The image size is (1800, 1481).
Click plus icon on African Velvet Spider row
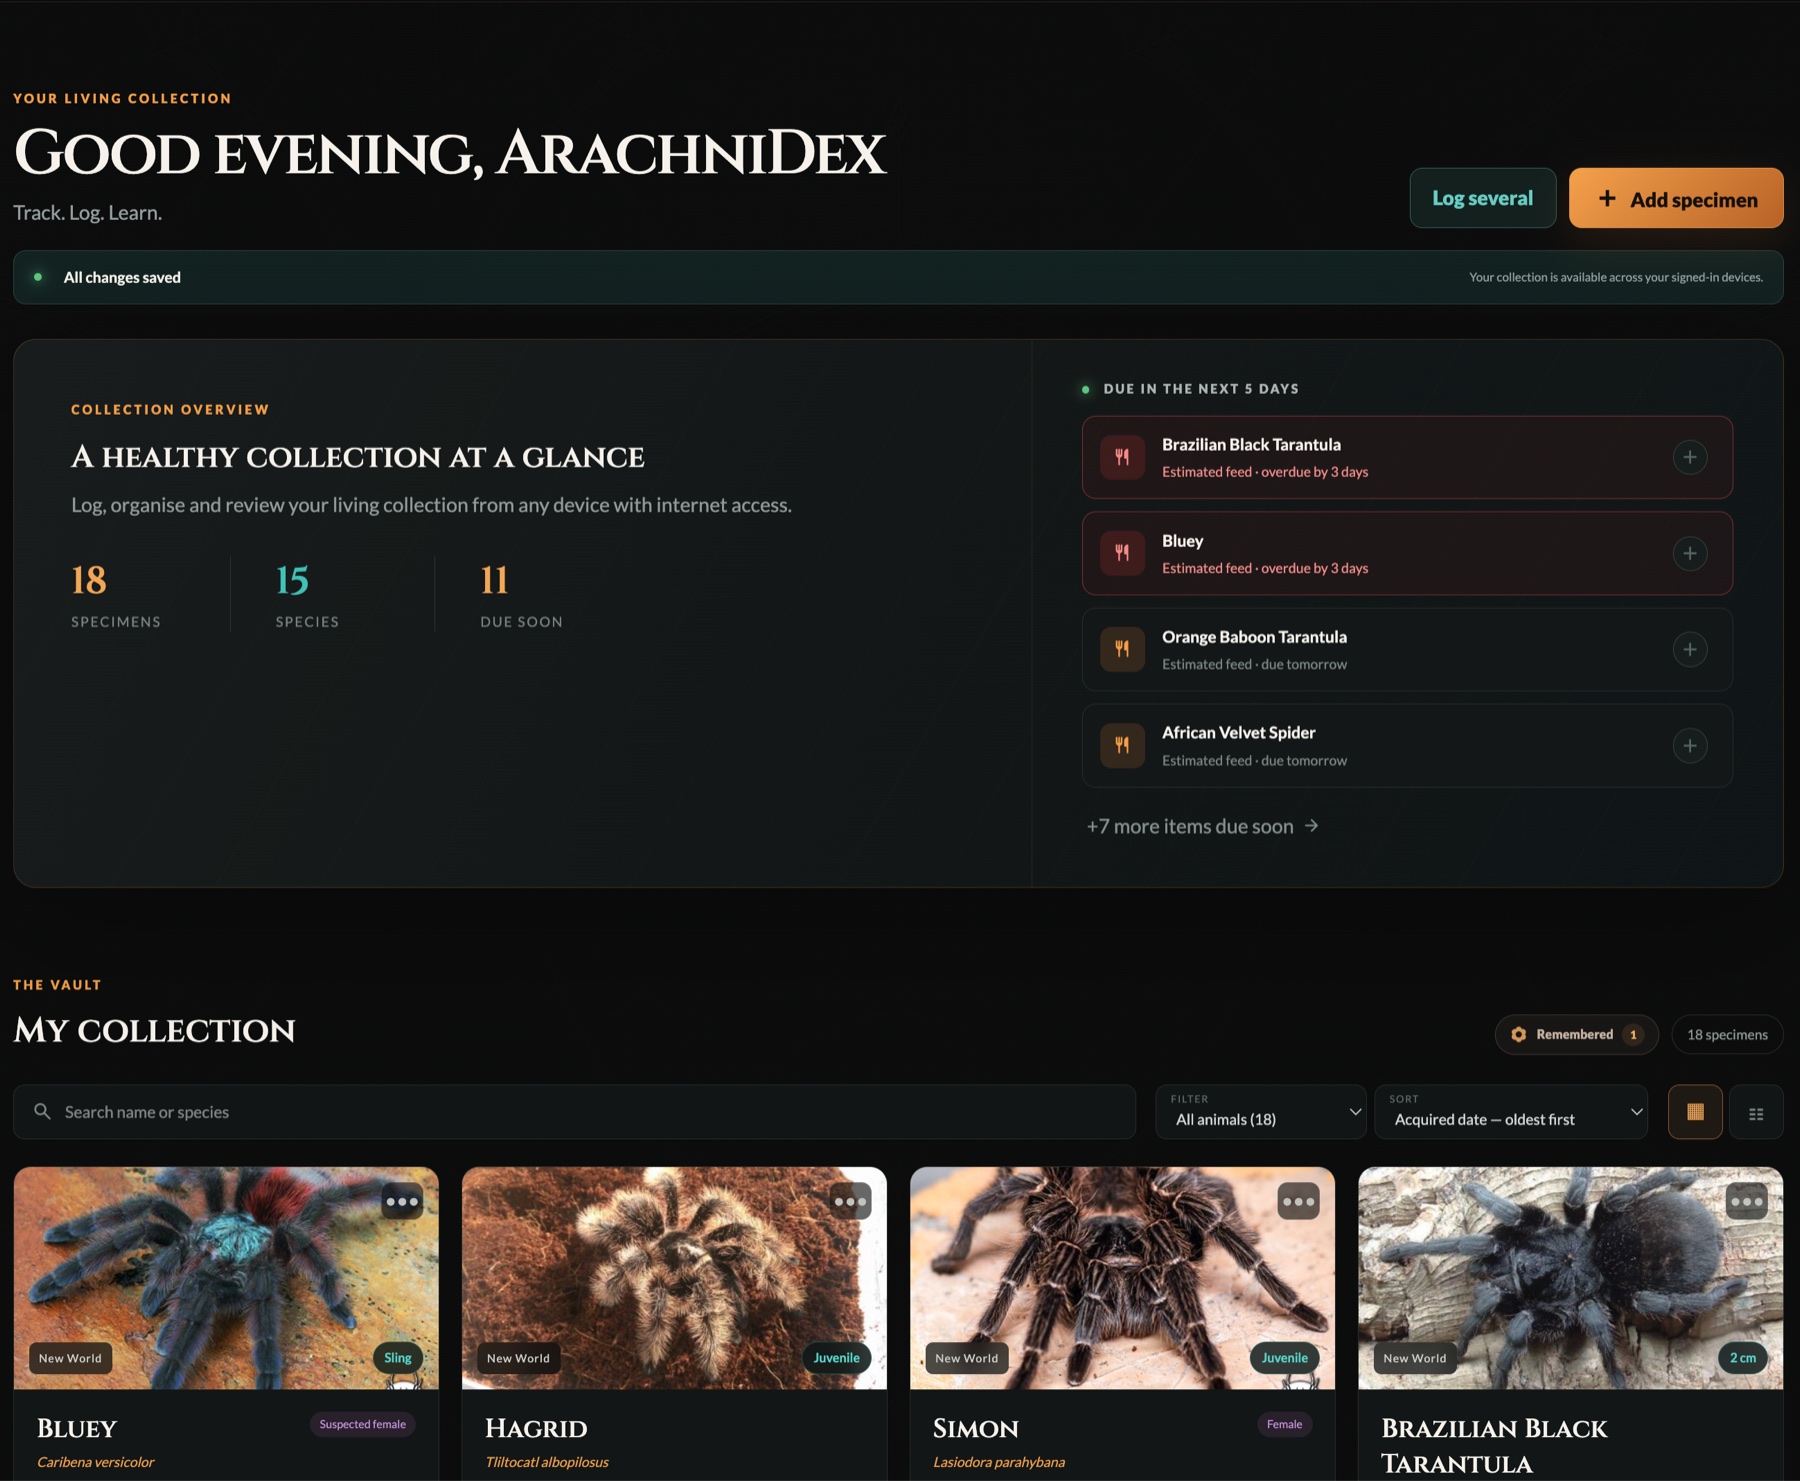[x=1689, y=745]
